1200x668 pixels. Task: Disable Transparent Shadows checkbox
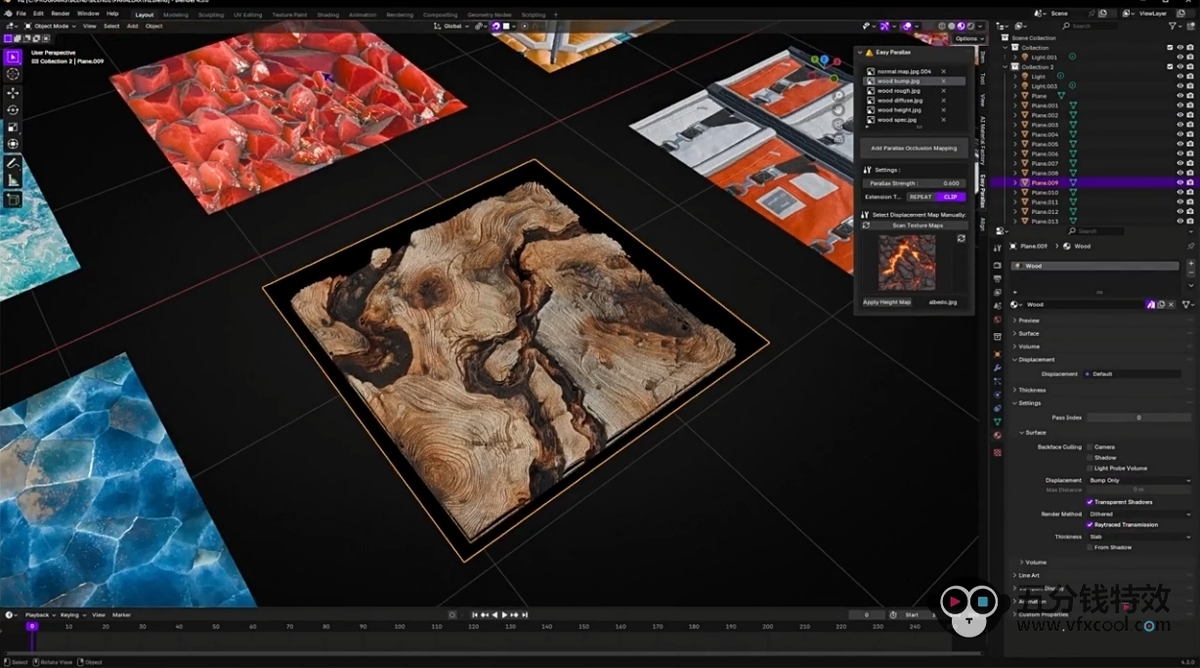[x=1090, y=502]
